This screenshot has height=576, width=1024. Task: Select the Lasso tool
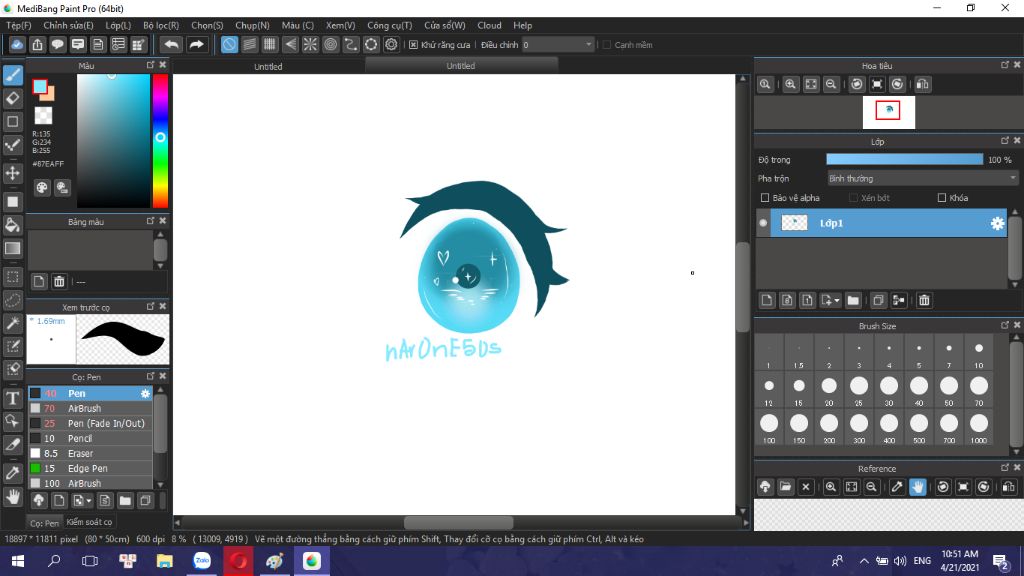(x=12, y=300)
